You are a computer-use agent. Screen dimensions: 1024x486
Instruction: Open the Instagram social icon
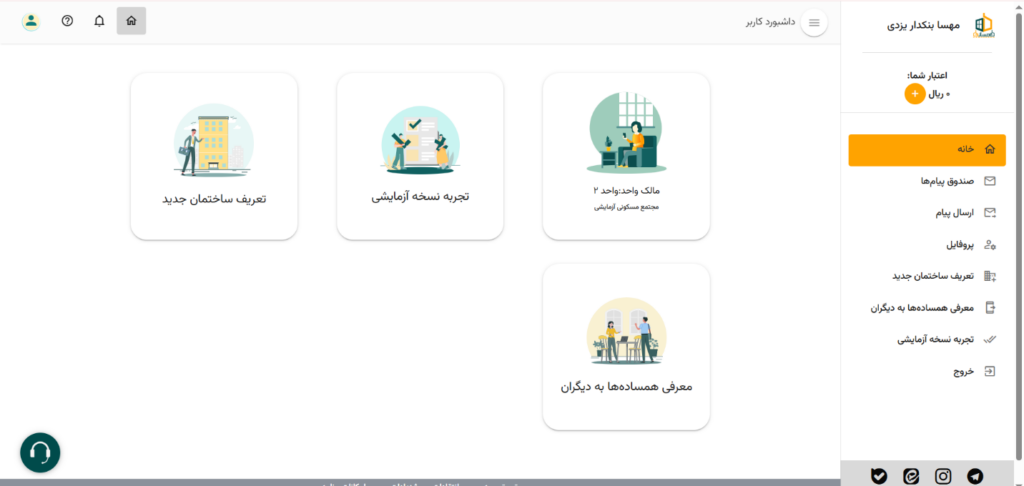tap(943, 476)
